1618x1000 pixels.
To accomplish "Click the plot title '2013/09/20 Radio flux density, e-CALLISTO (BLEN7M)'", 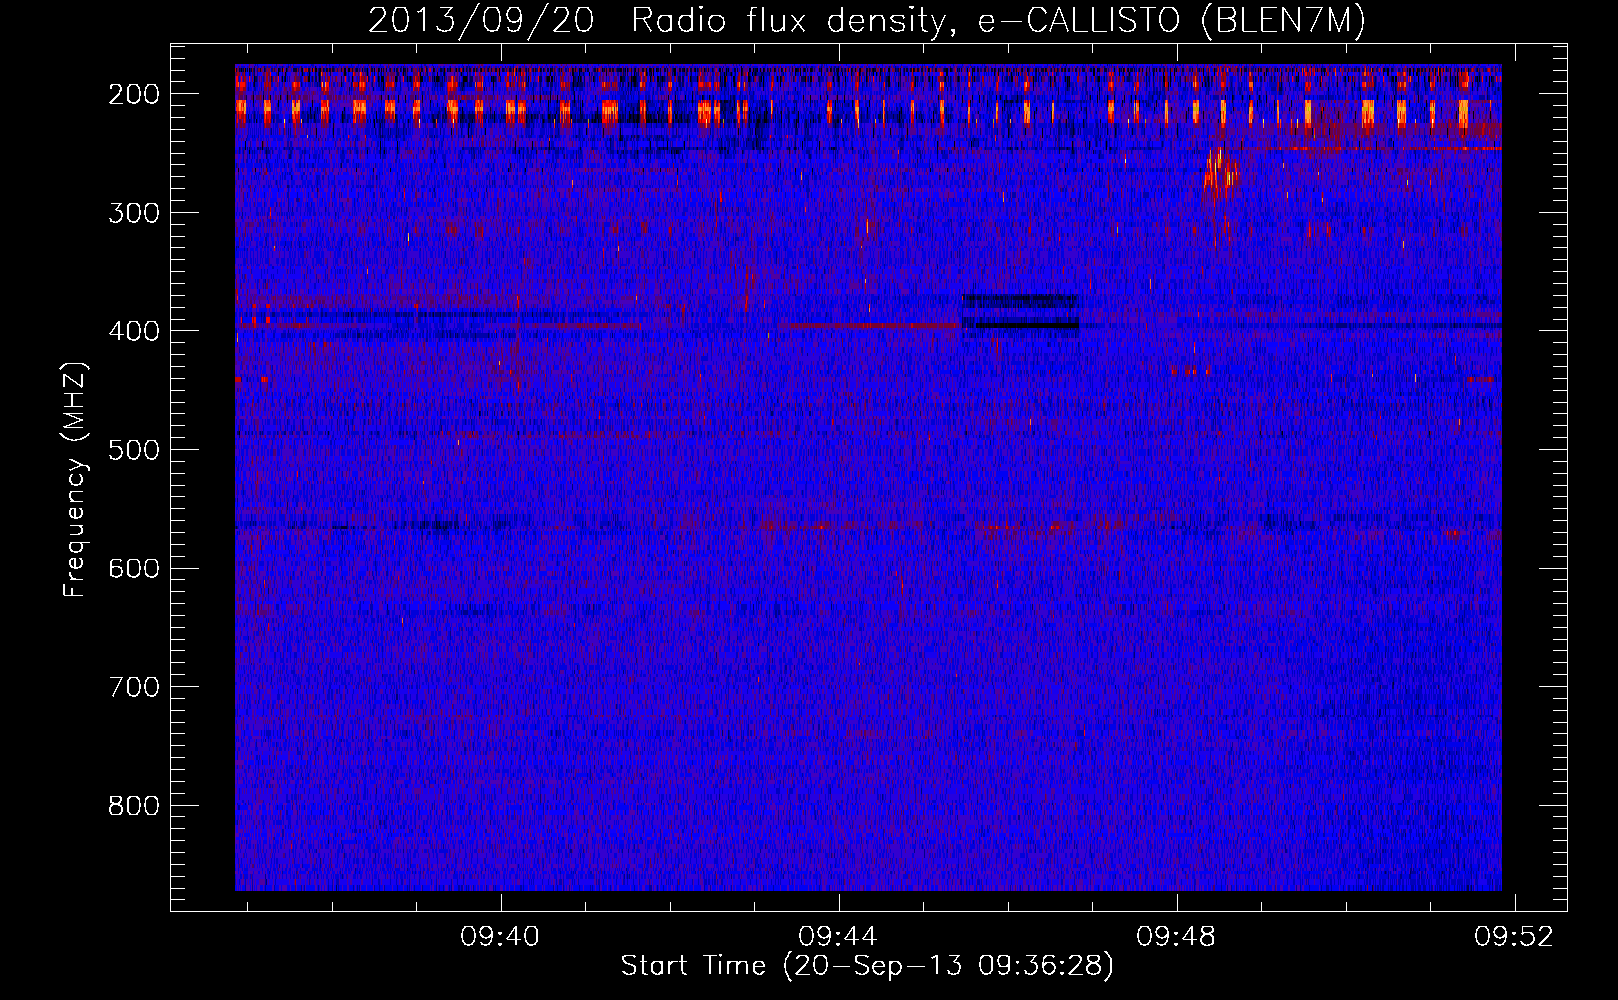I will coord(866,20).
